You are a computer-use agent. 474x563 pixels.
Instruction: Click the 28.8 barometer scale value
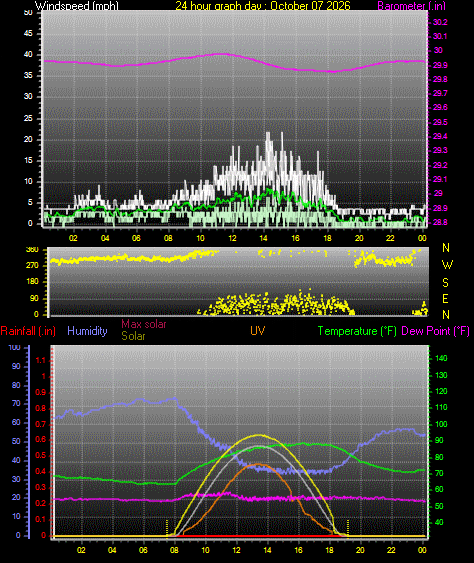(x=440, y=222)
